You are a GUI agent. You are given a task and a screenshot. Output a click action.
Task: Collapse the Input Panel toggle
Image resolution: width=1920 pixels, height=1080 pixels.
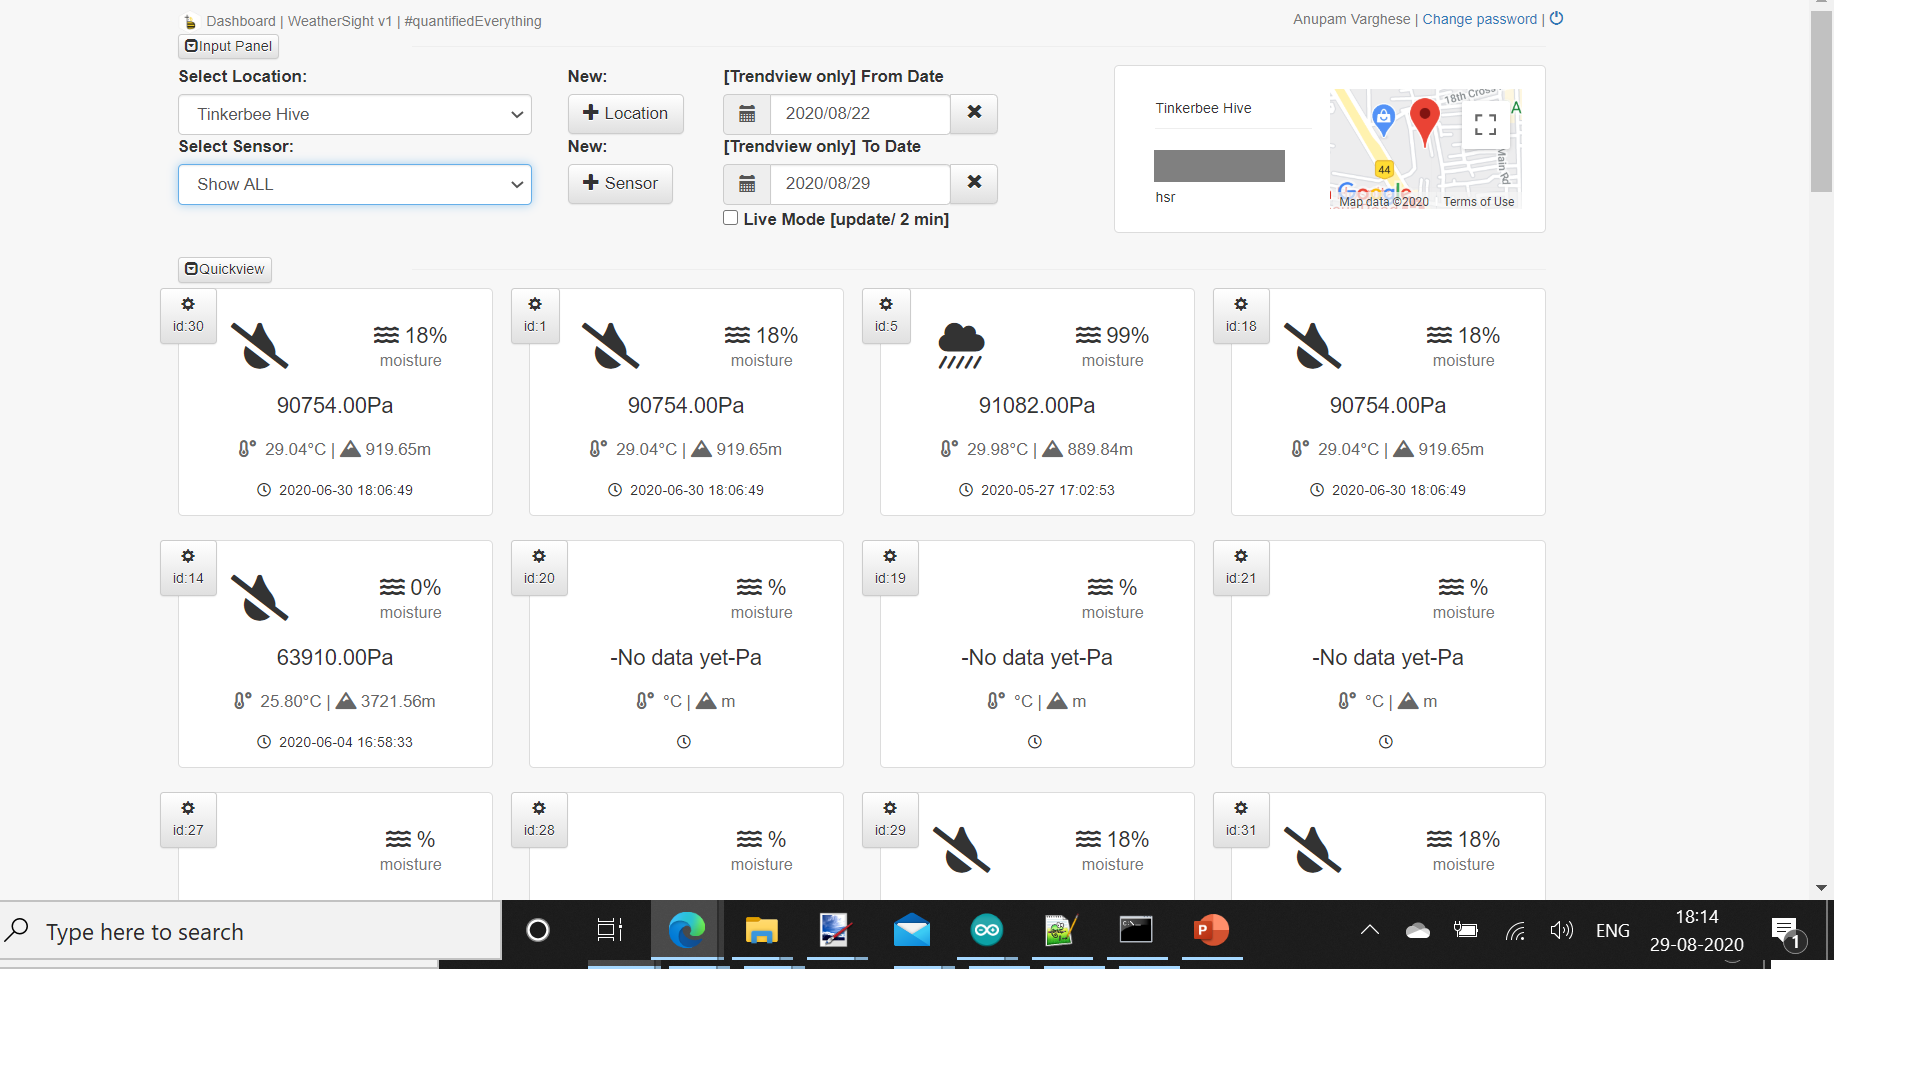tap(228, 46)
